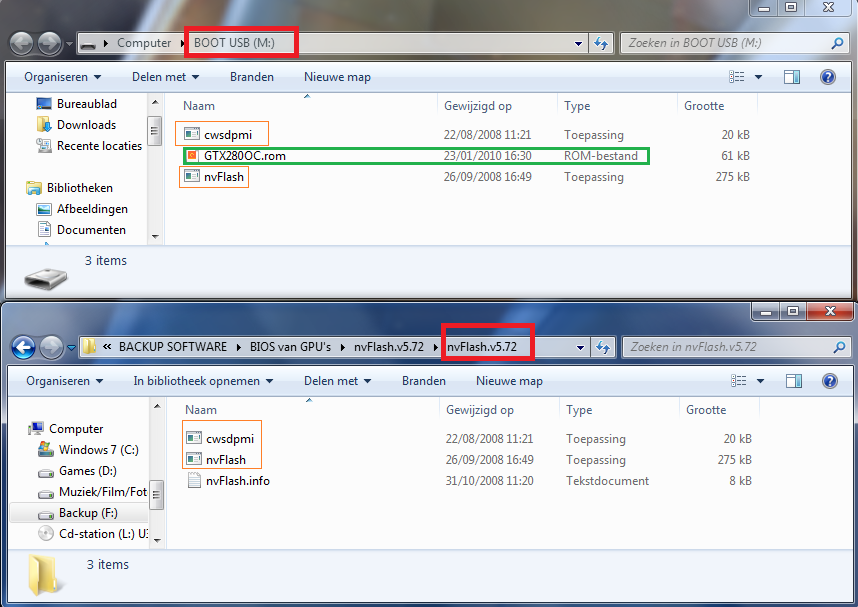Open Delen met menu in BOOT USB window
Image resolution: width=858 pixels, height=607 pixels.
(165, 77)
